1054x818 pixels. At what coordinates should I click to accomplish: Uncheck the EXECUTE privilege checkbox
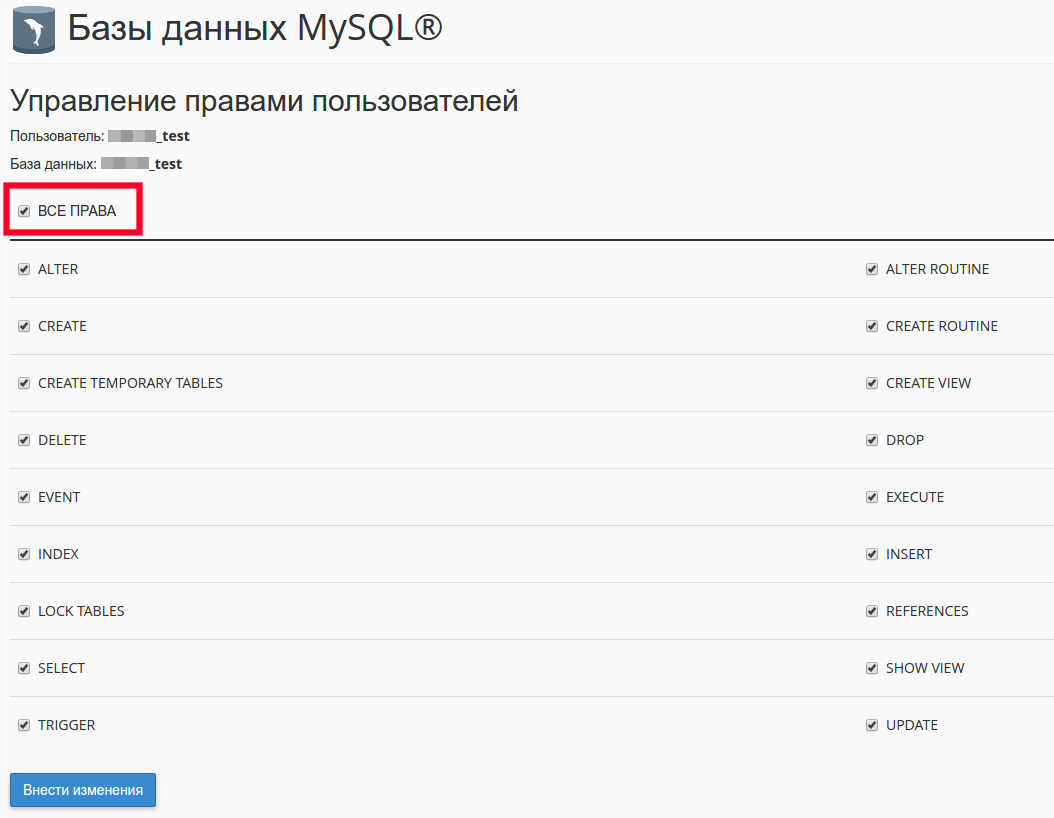872,497
